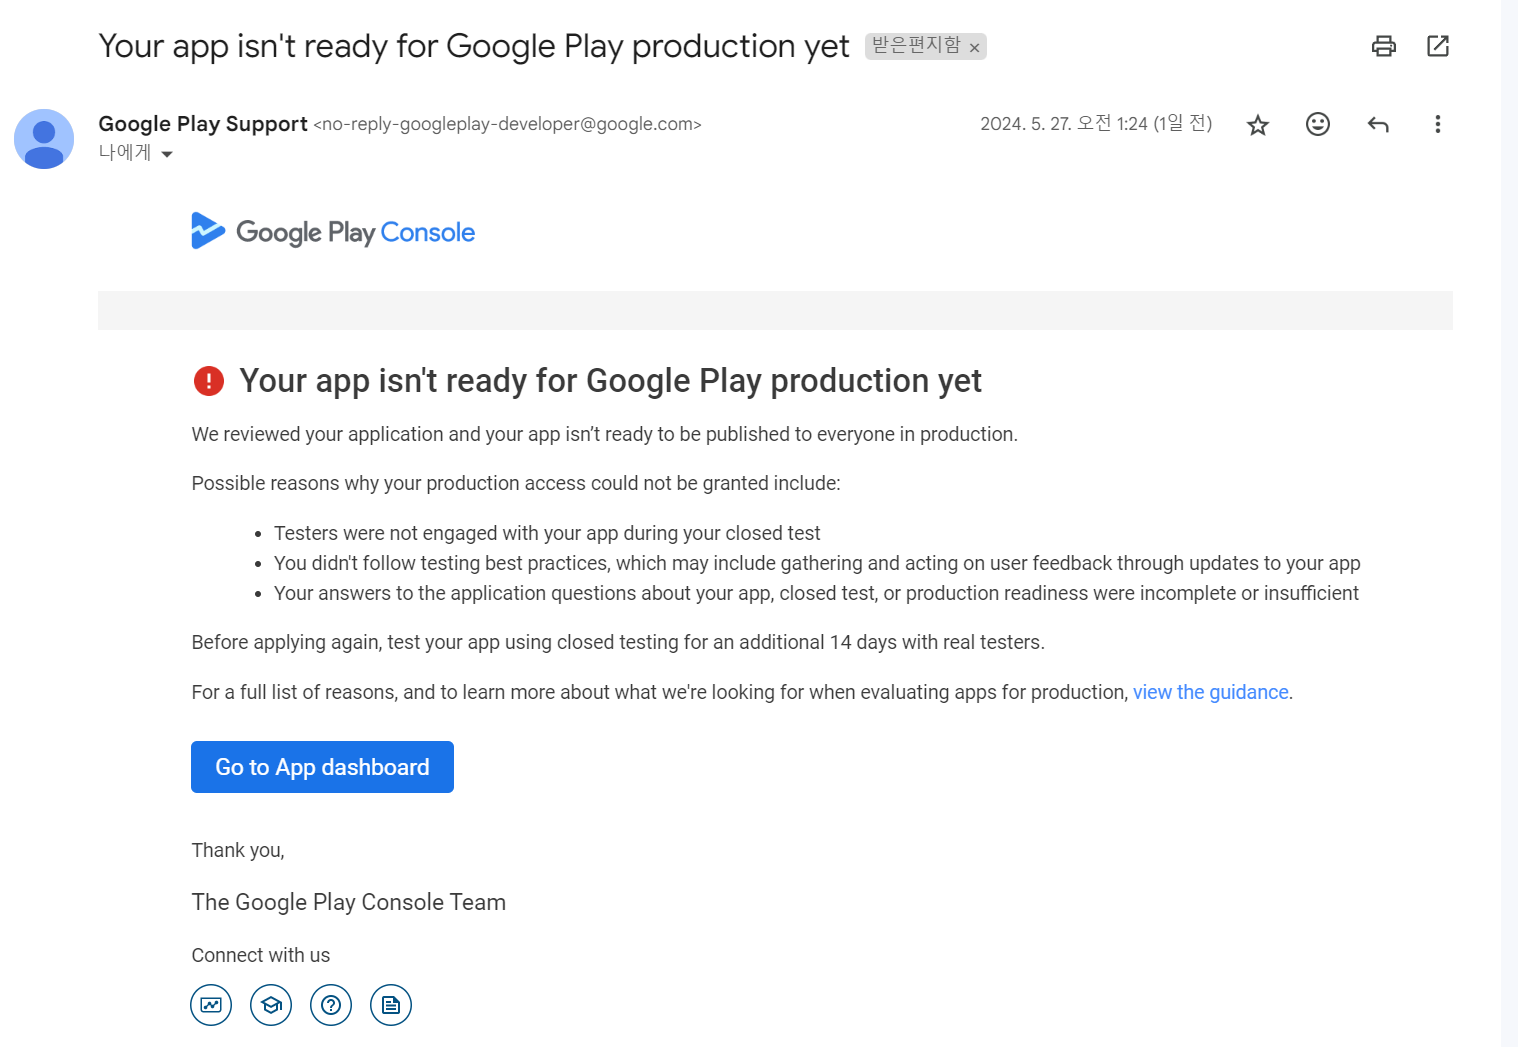Click the red alert exclamation icon

(x=209, y=381)
